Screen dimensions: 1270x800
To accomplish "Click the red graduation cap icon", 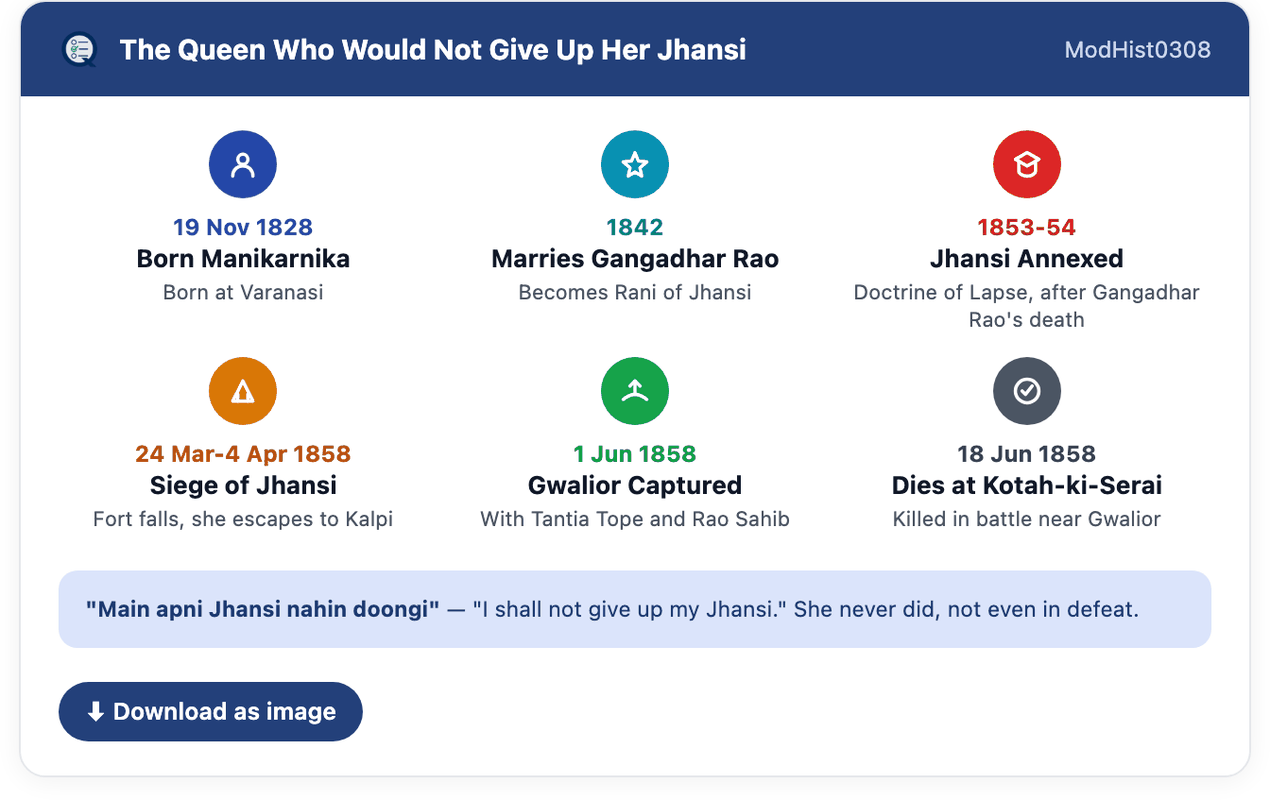I will 1027,164.
